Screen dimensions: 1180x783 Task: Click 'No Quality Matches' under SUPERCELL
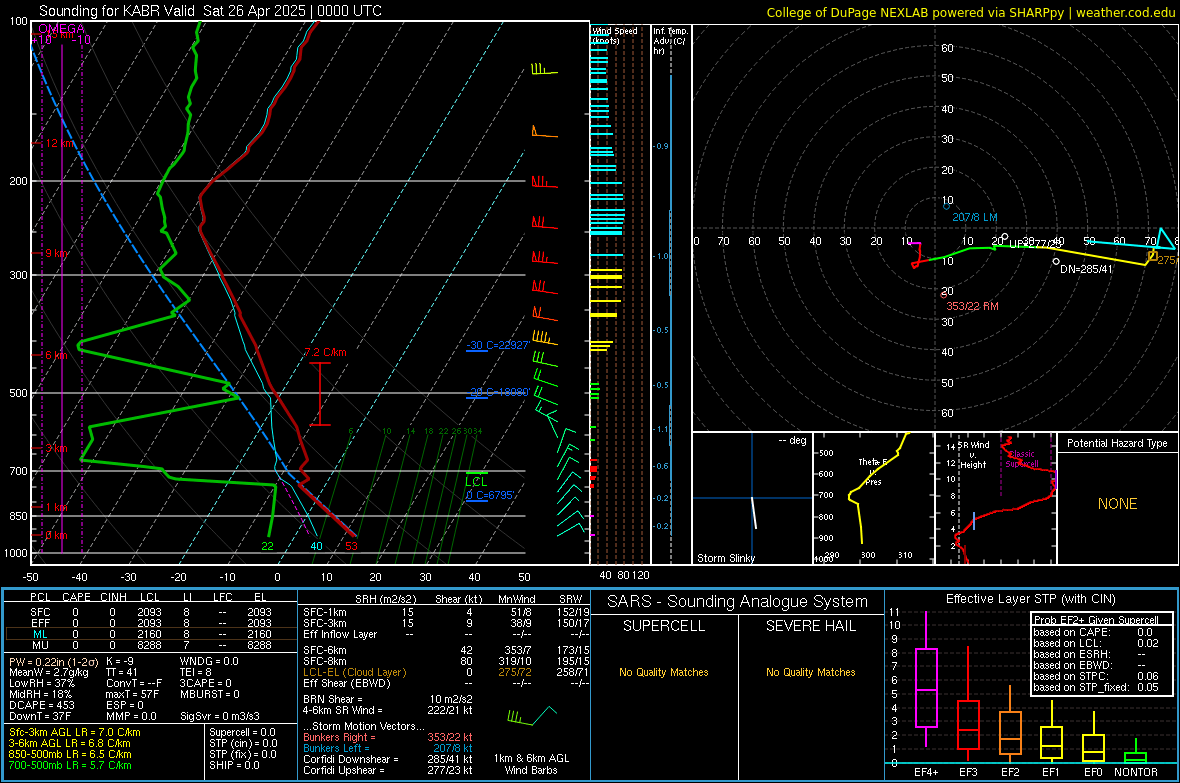click(x=664, y=672)
